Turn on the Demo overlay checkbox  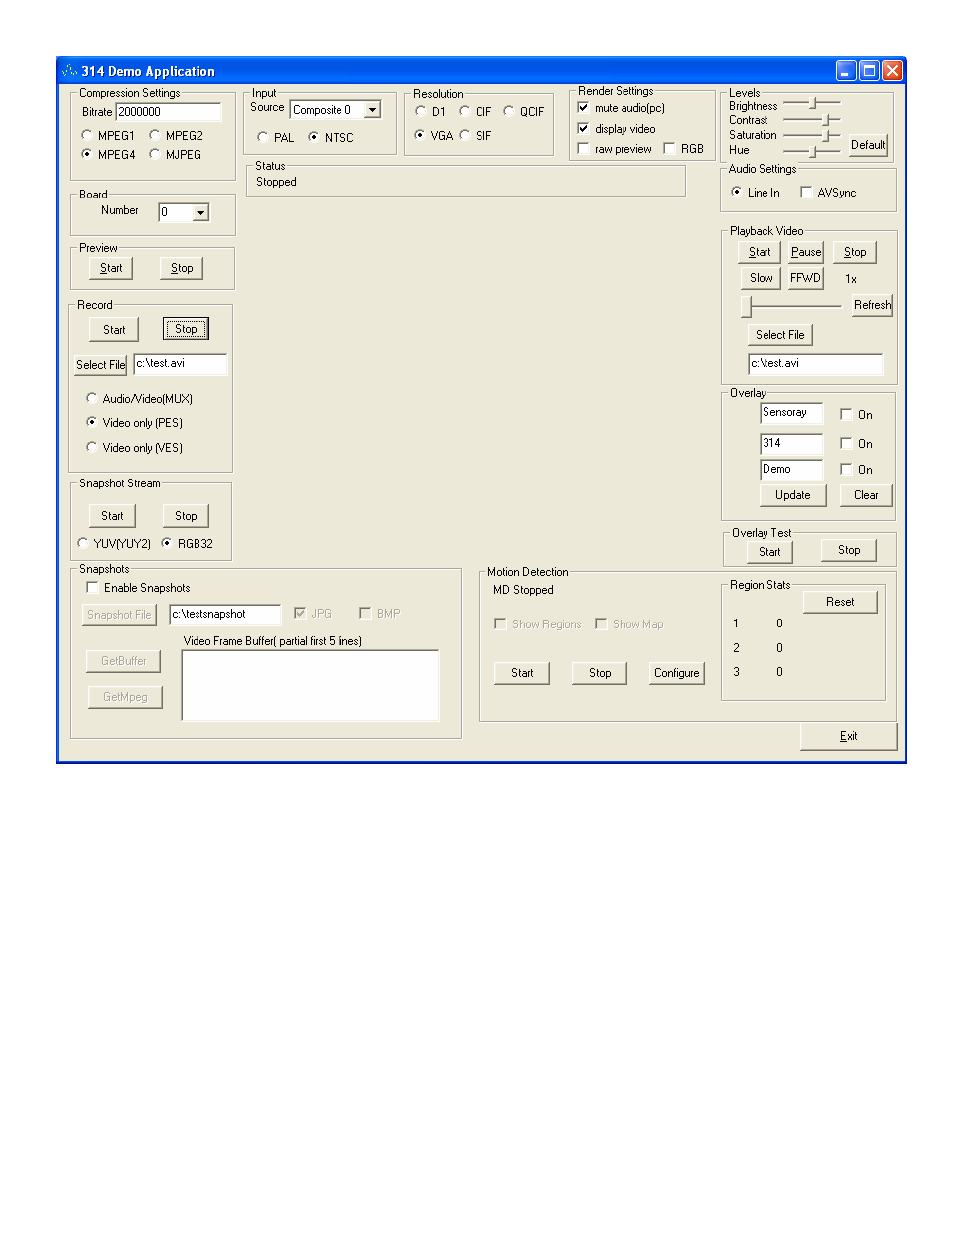point(846,469)
